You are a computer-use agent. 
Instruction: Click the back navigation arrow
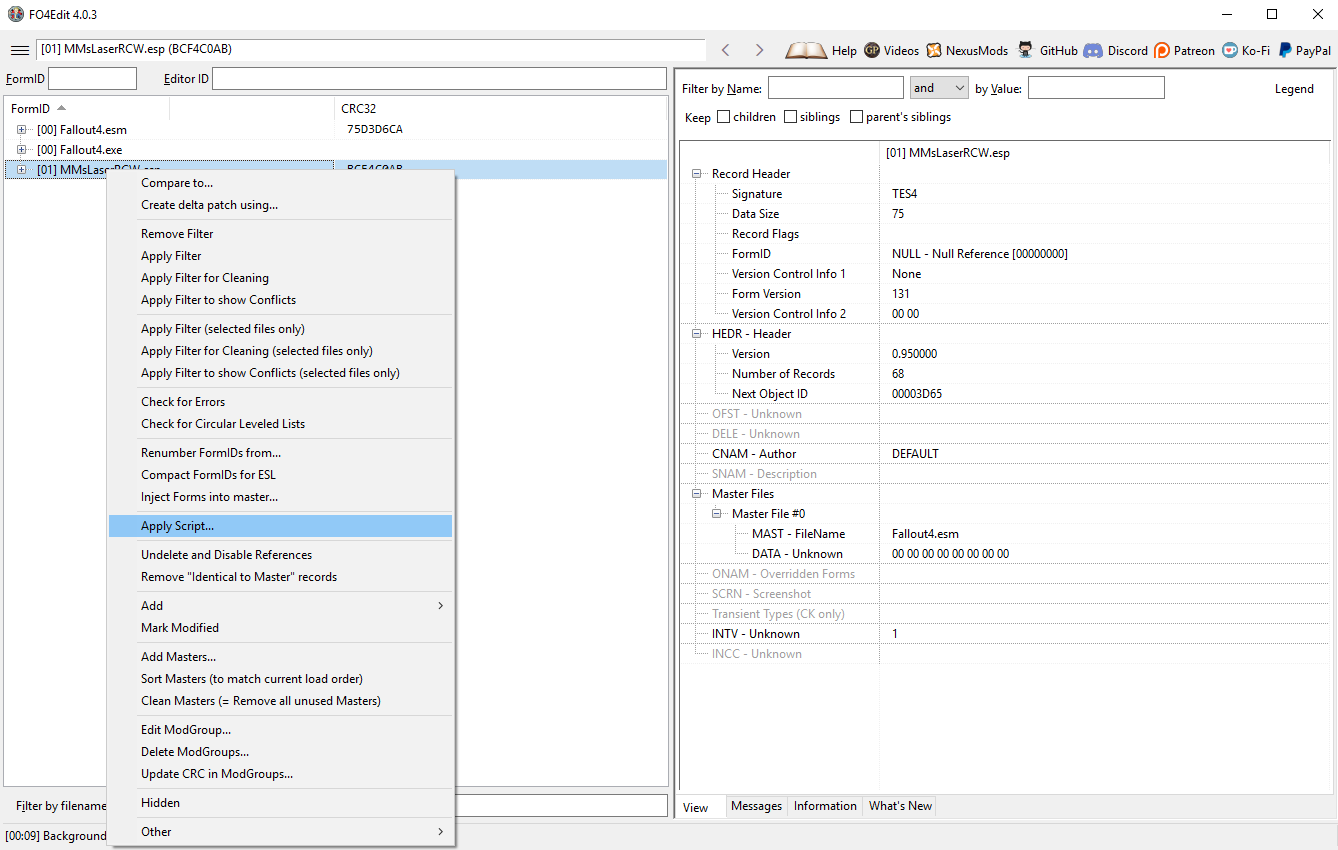(726, 50)
